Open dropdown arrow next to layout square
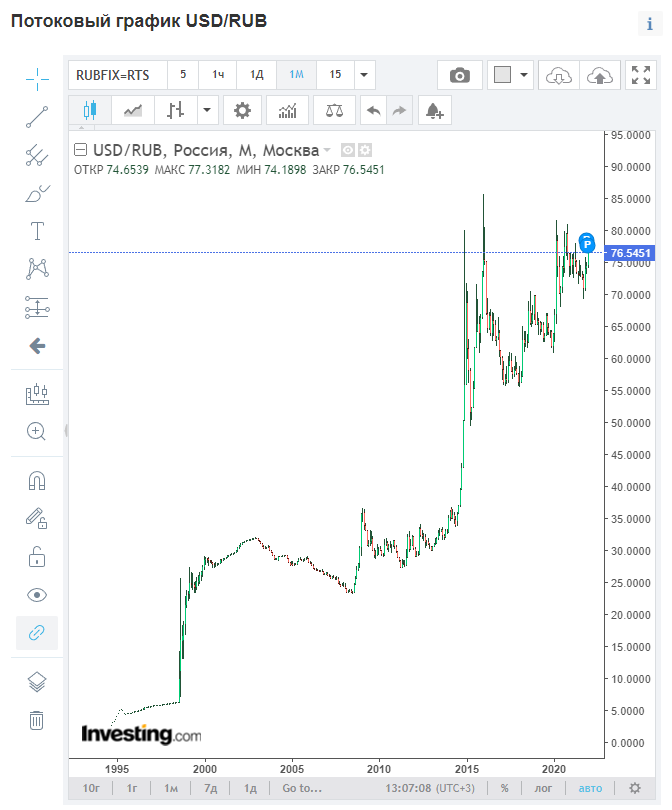The height and width of the screenshot is (810, 672). 524,75
